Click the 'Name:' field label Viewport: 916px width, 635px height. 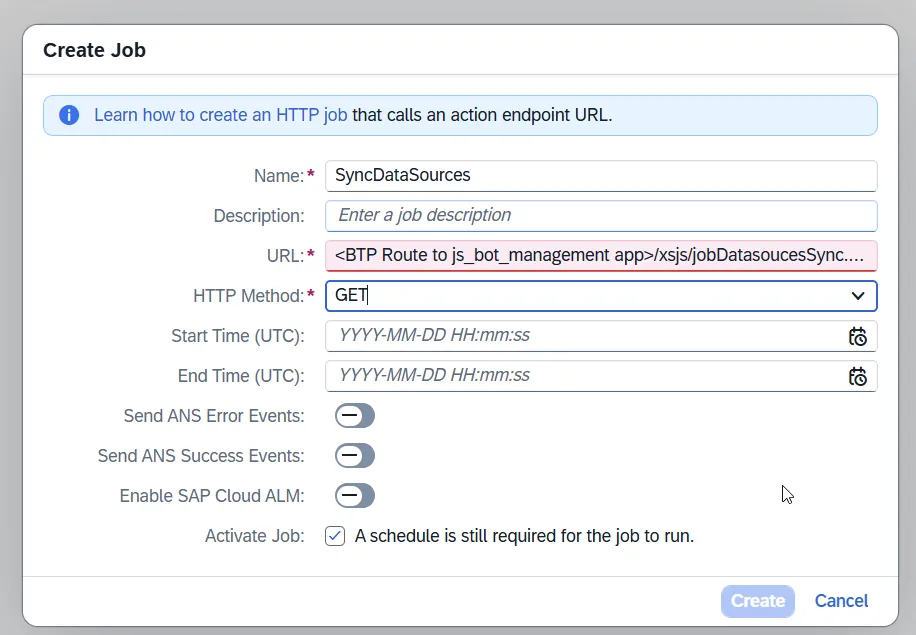pyautogui.click(x=279, y=176)
